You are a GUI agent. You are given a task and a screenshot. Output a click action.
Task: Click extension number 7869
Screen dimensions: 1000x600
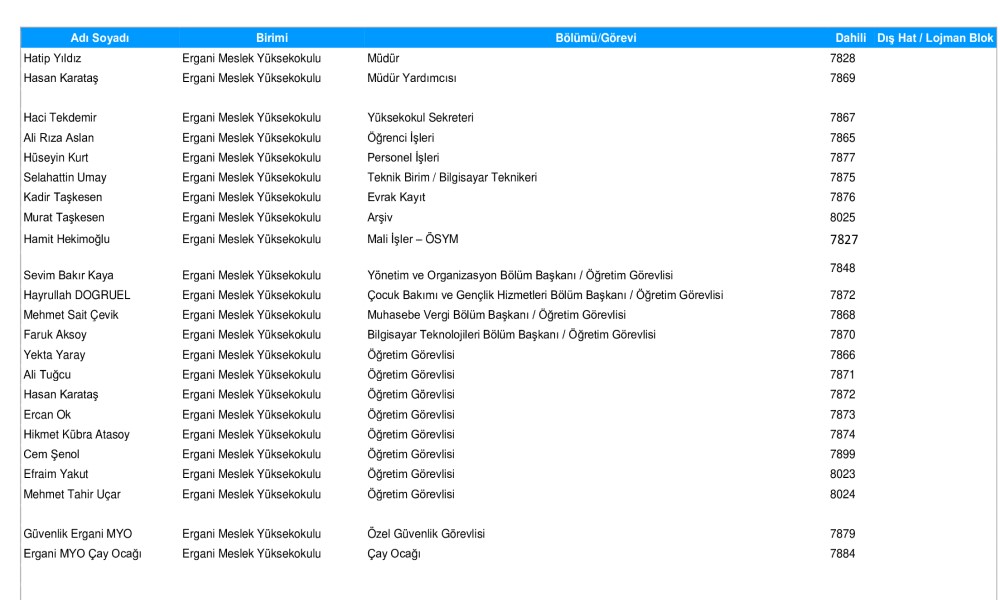coord(842,78)
